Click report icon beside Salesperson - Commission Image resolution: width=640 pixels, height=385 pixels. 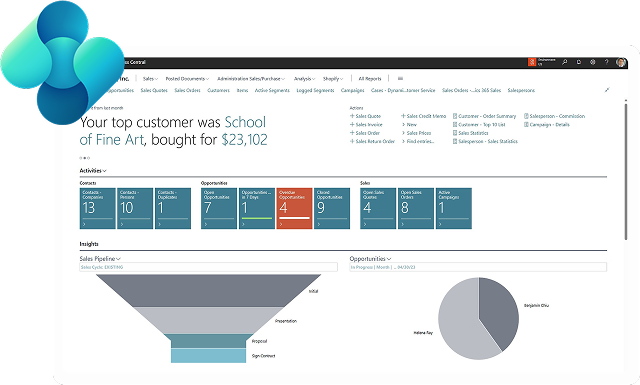point(526,116)
